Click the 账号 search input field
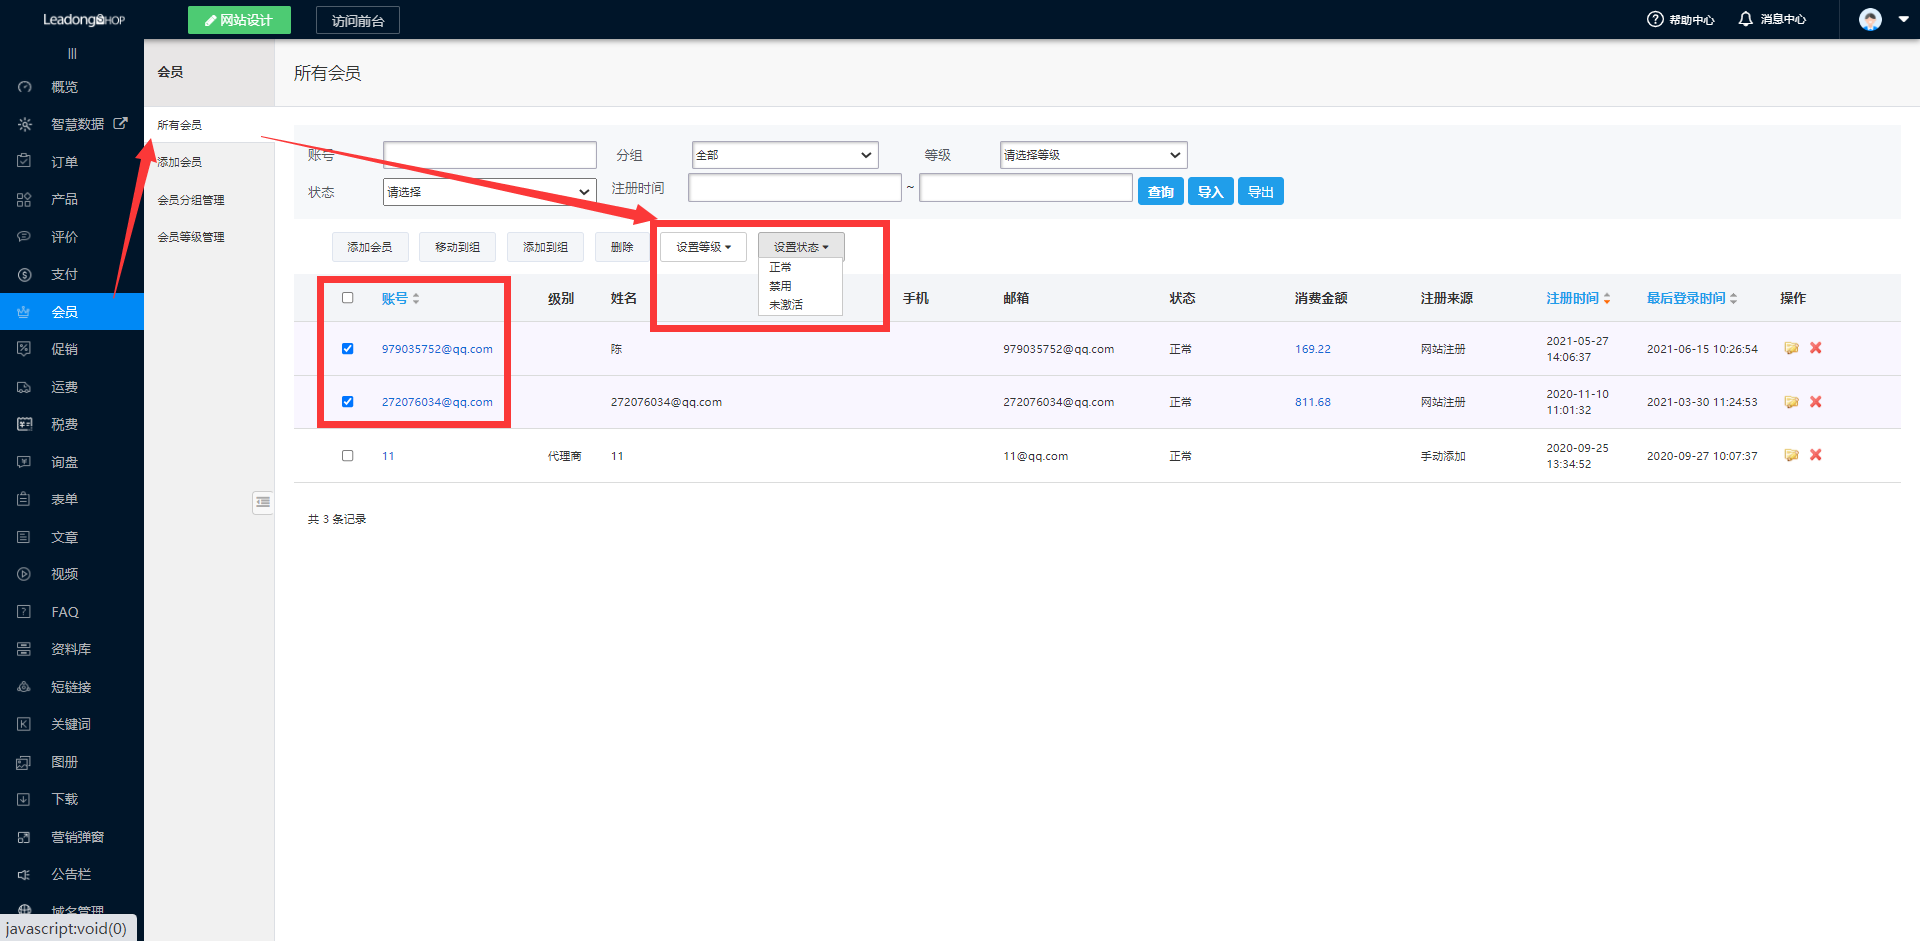Image resolution: width=1920 pixels, height=941 pixels. coord(489,155)
